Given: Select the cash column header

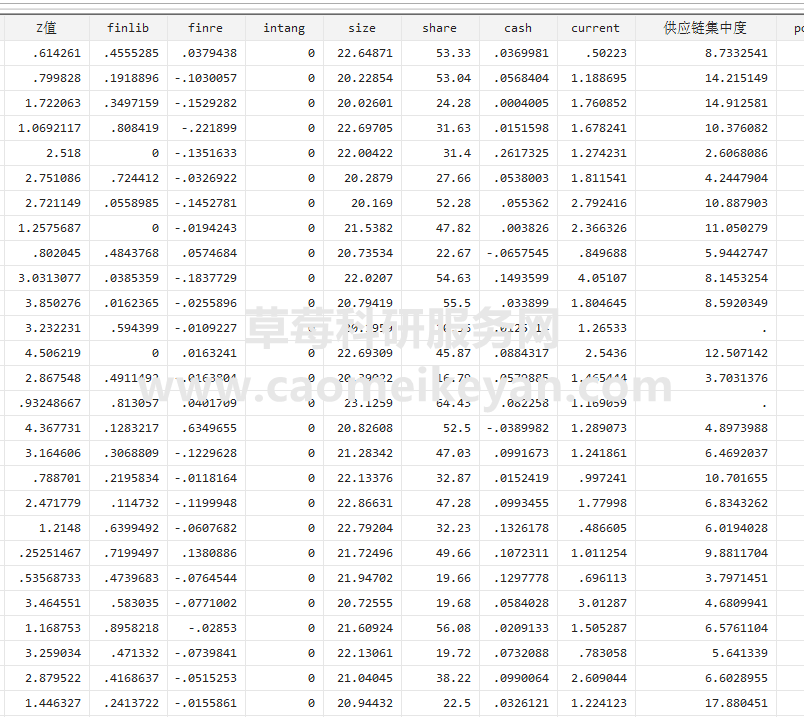Looking at the screenshot, I should pos(518,28).
